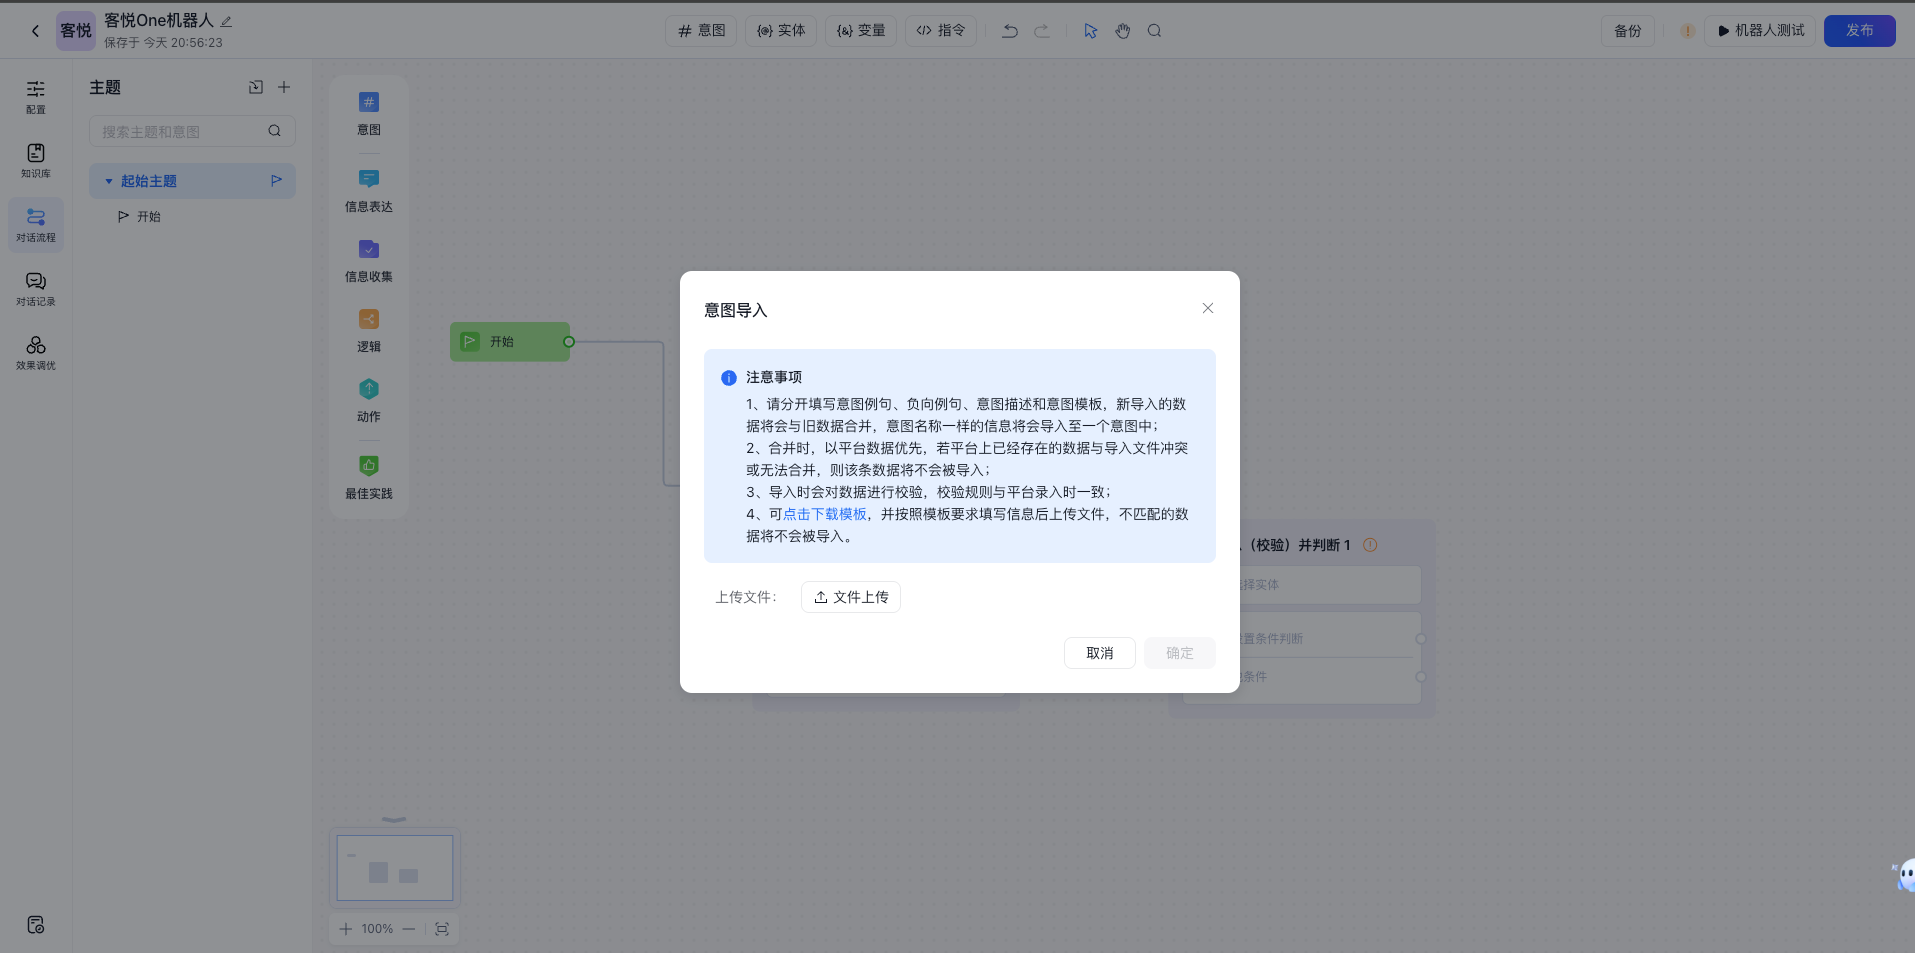Click the redo icon in the top toolbar
1915x953 pixels.
click(x=1043, y=31)
